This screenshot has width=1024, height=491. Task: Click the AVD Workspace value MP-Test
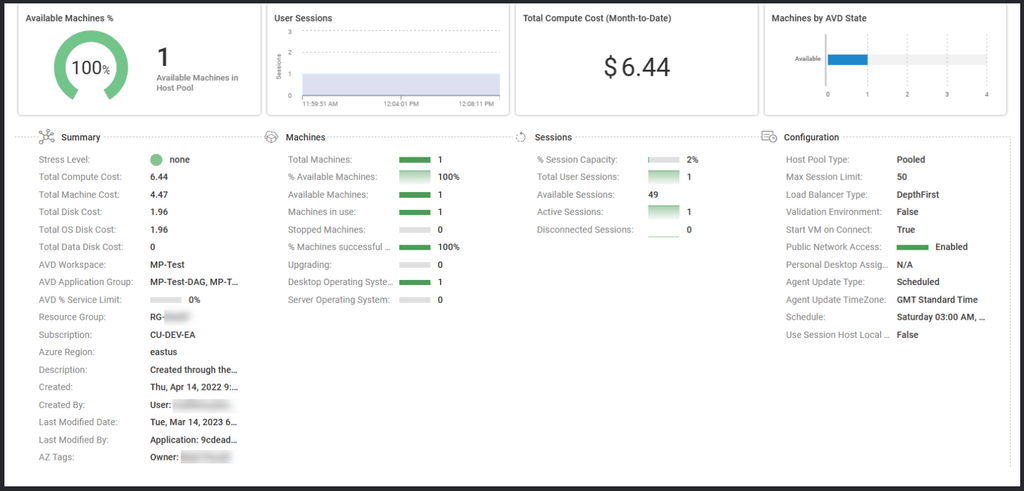(x=167, y=265)
